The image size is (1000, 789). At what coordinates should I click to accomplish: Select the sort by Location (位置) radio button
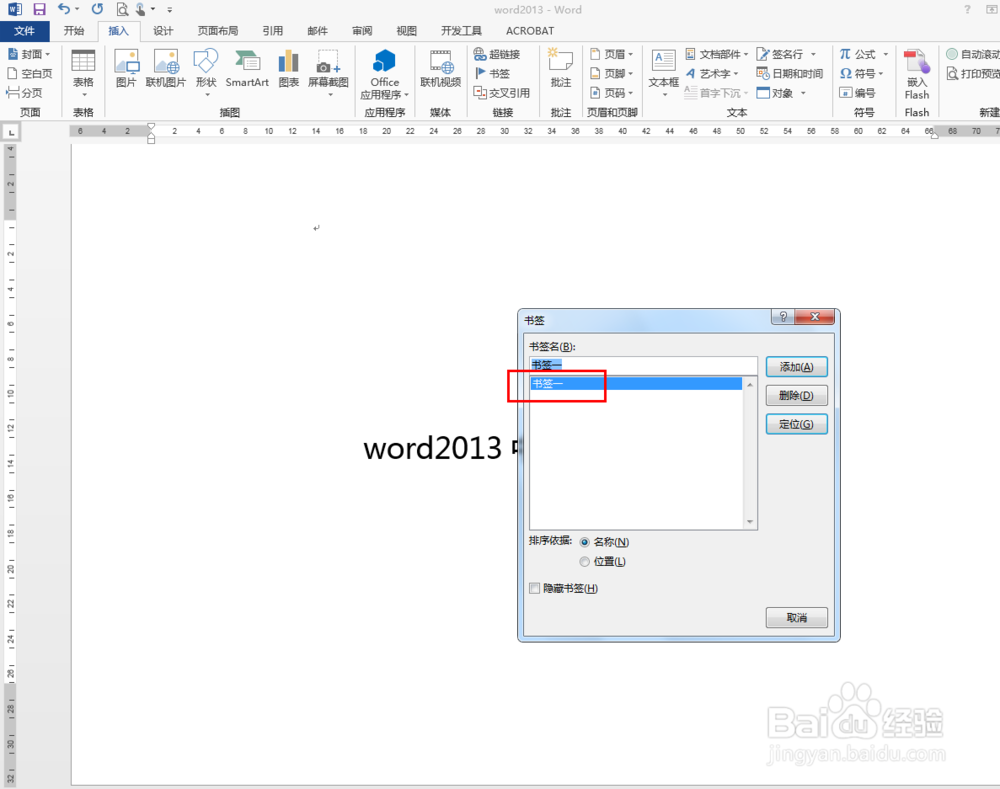584,561
